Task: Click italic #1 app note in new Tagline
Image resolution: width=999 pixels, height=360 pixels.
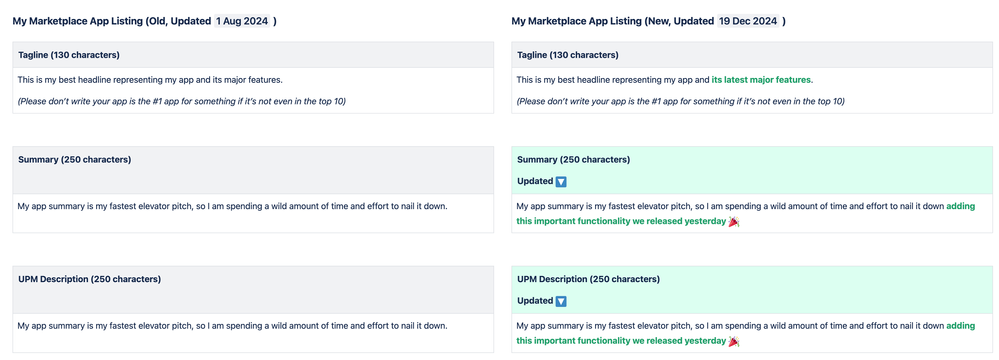Action: point(680,101)
